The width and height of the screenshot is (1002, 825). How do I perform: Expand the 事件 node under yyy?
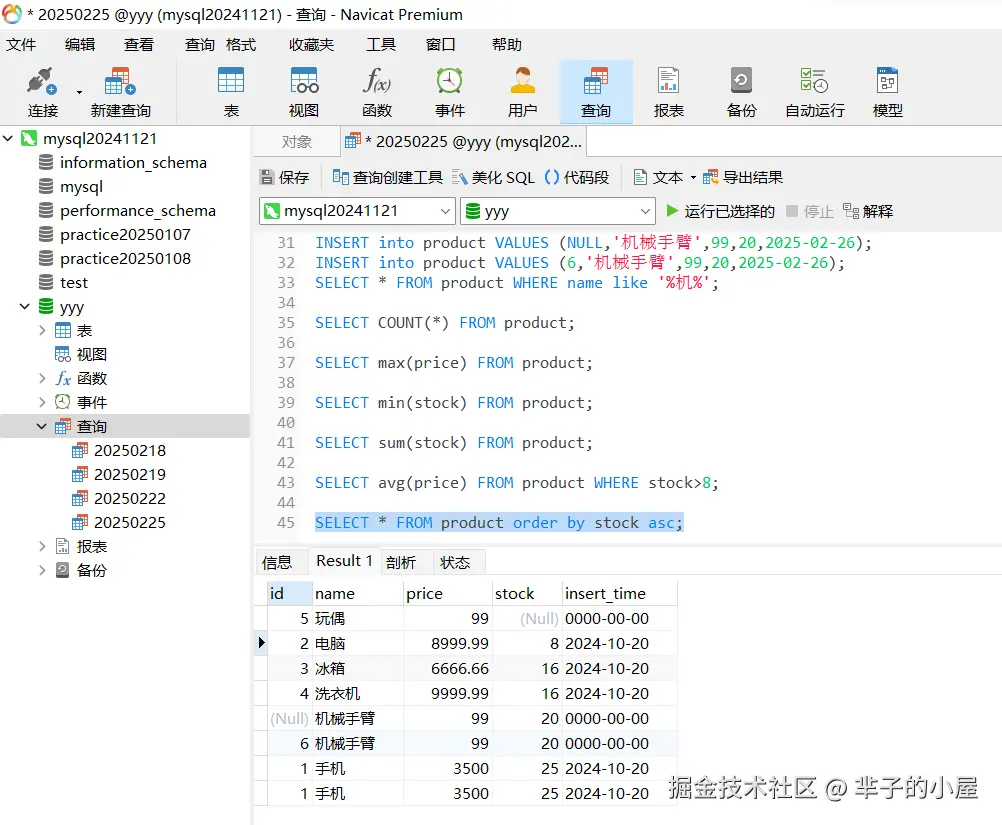(x=42, y=402)
